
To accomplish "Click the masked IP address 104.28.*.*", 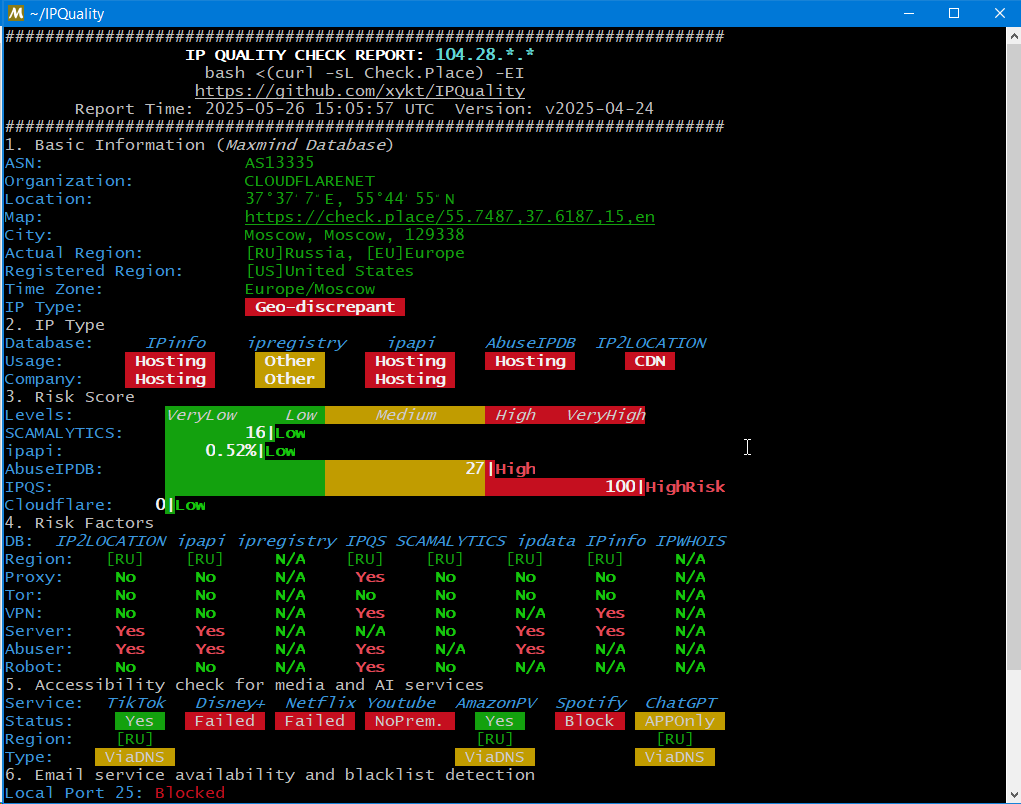I will coord(484,55).
